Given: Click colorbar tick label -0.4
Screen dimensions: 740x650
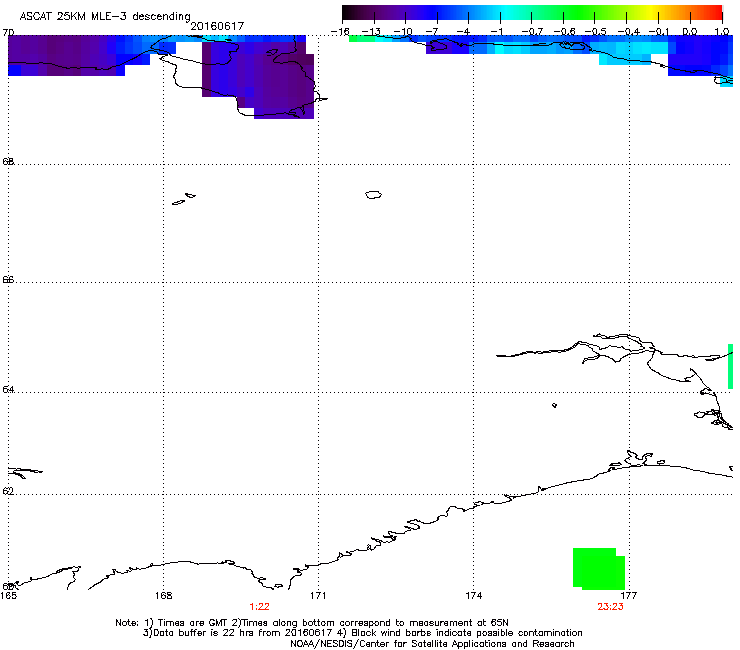Looking at the screenshot, I should coord(629,32).
